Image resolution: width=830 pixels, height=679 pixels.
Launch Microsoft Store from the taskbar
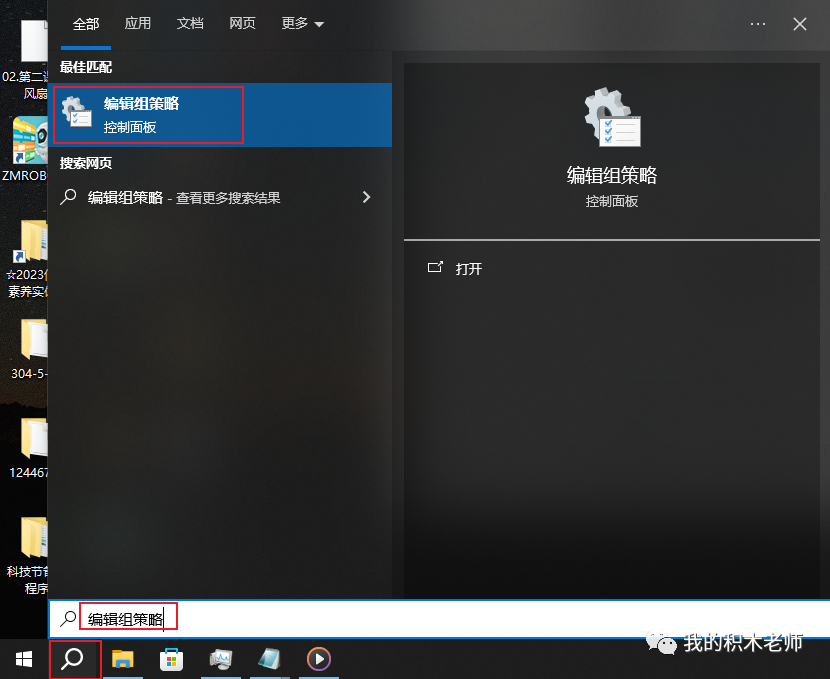click(172, 660)
